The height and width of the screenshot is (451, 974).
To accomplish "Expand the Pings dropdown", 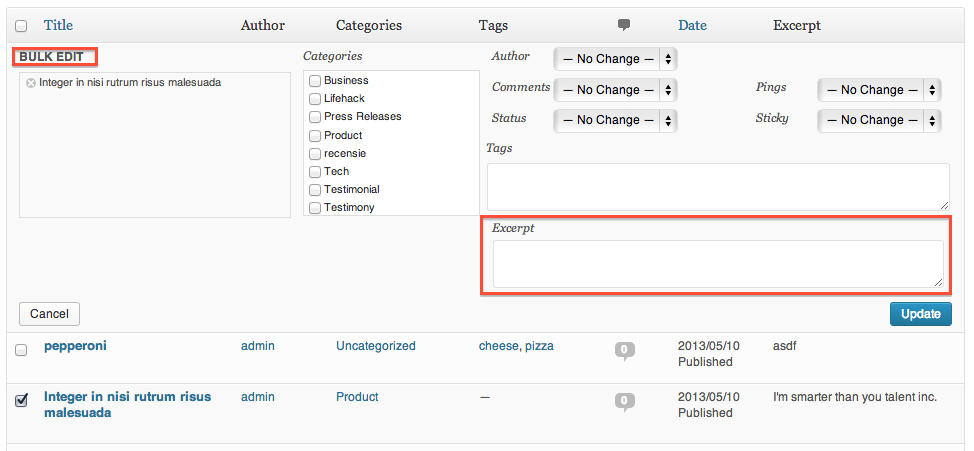I will pyautogui.click(x=879, y=90).
